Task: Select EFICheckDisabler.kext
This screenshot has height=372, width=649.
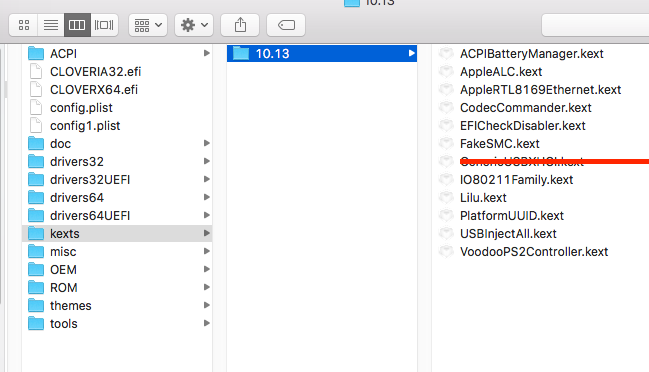Action: 522,125
